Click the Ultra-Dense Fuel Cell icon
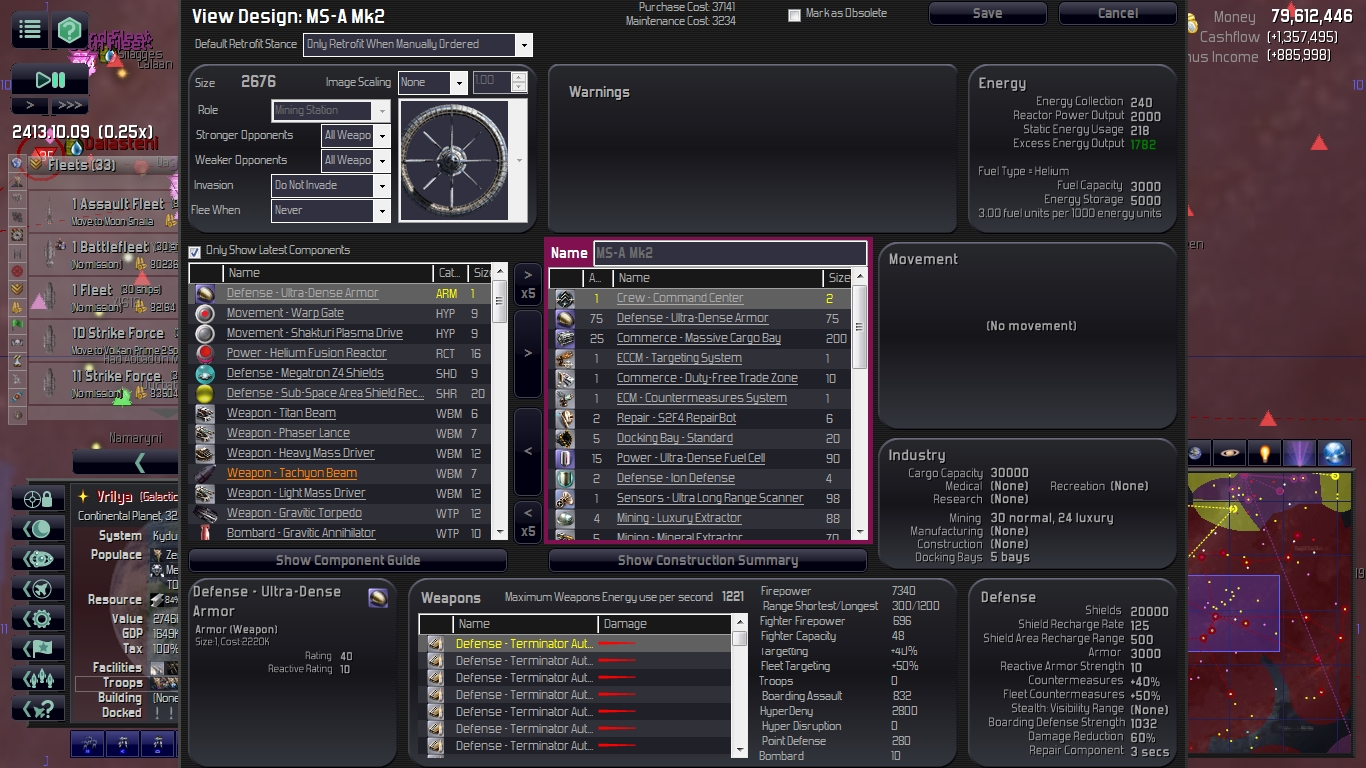The image size is (1366, 768). (565, 458)
